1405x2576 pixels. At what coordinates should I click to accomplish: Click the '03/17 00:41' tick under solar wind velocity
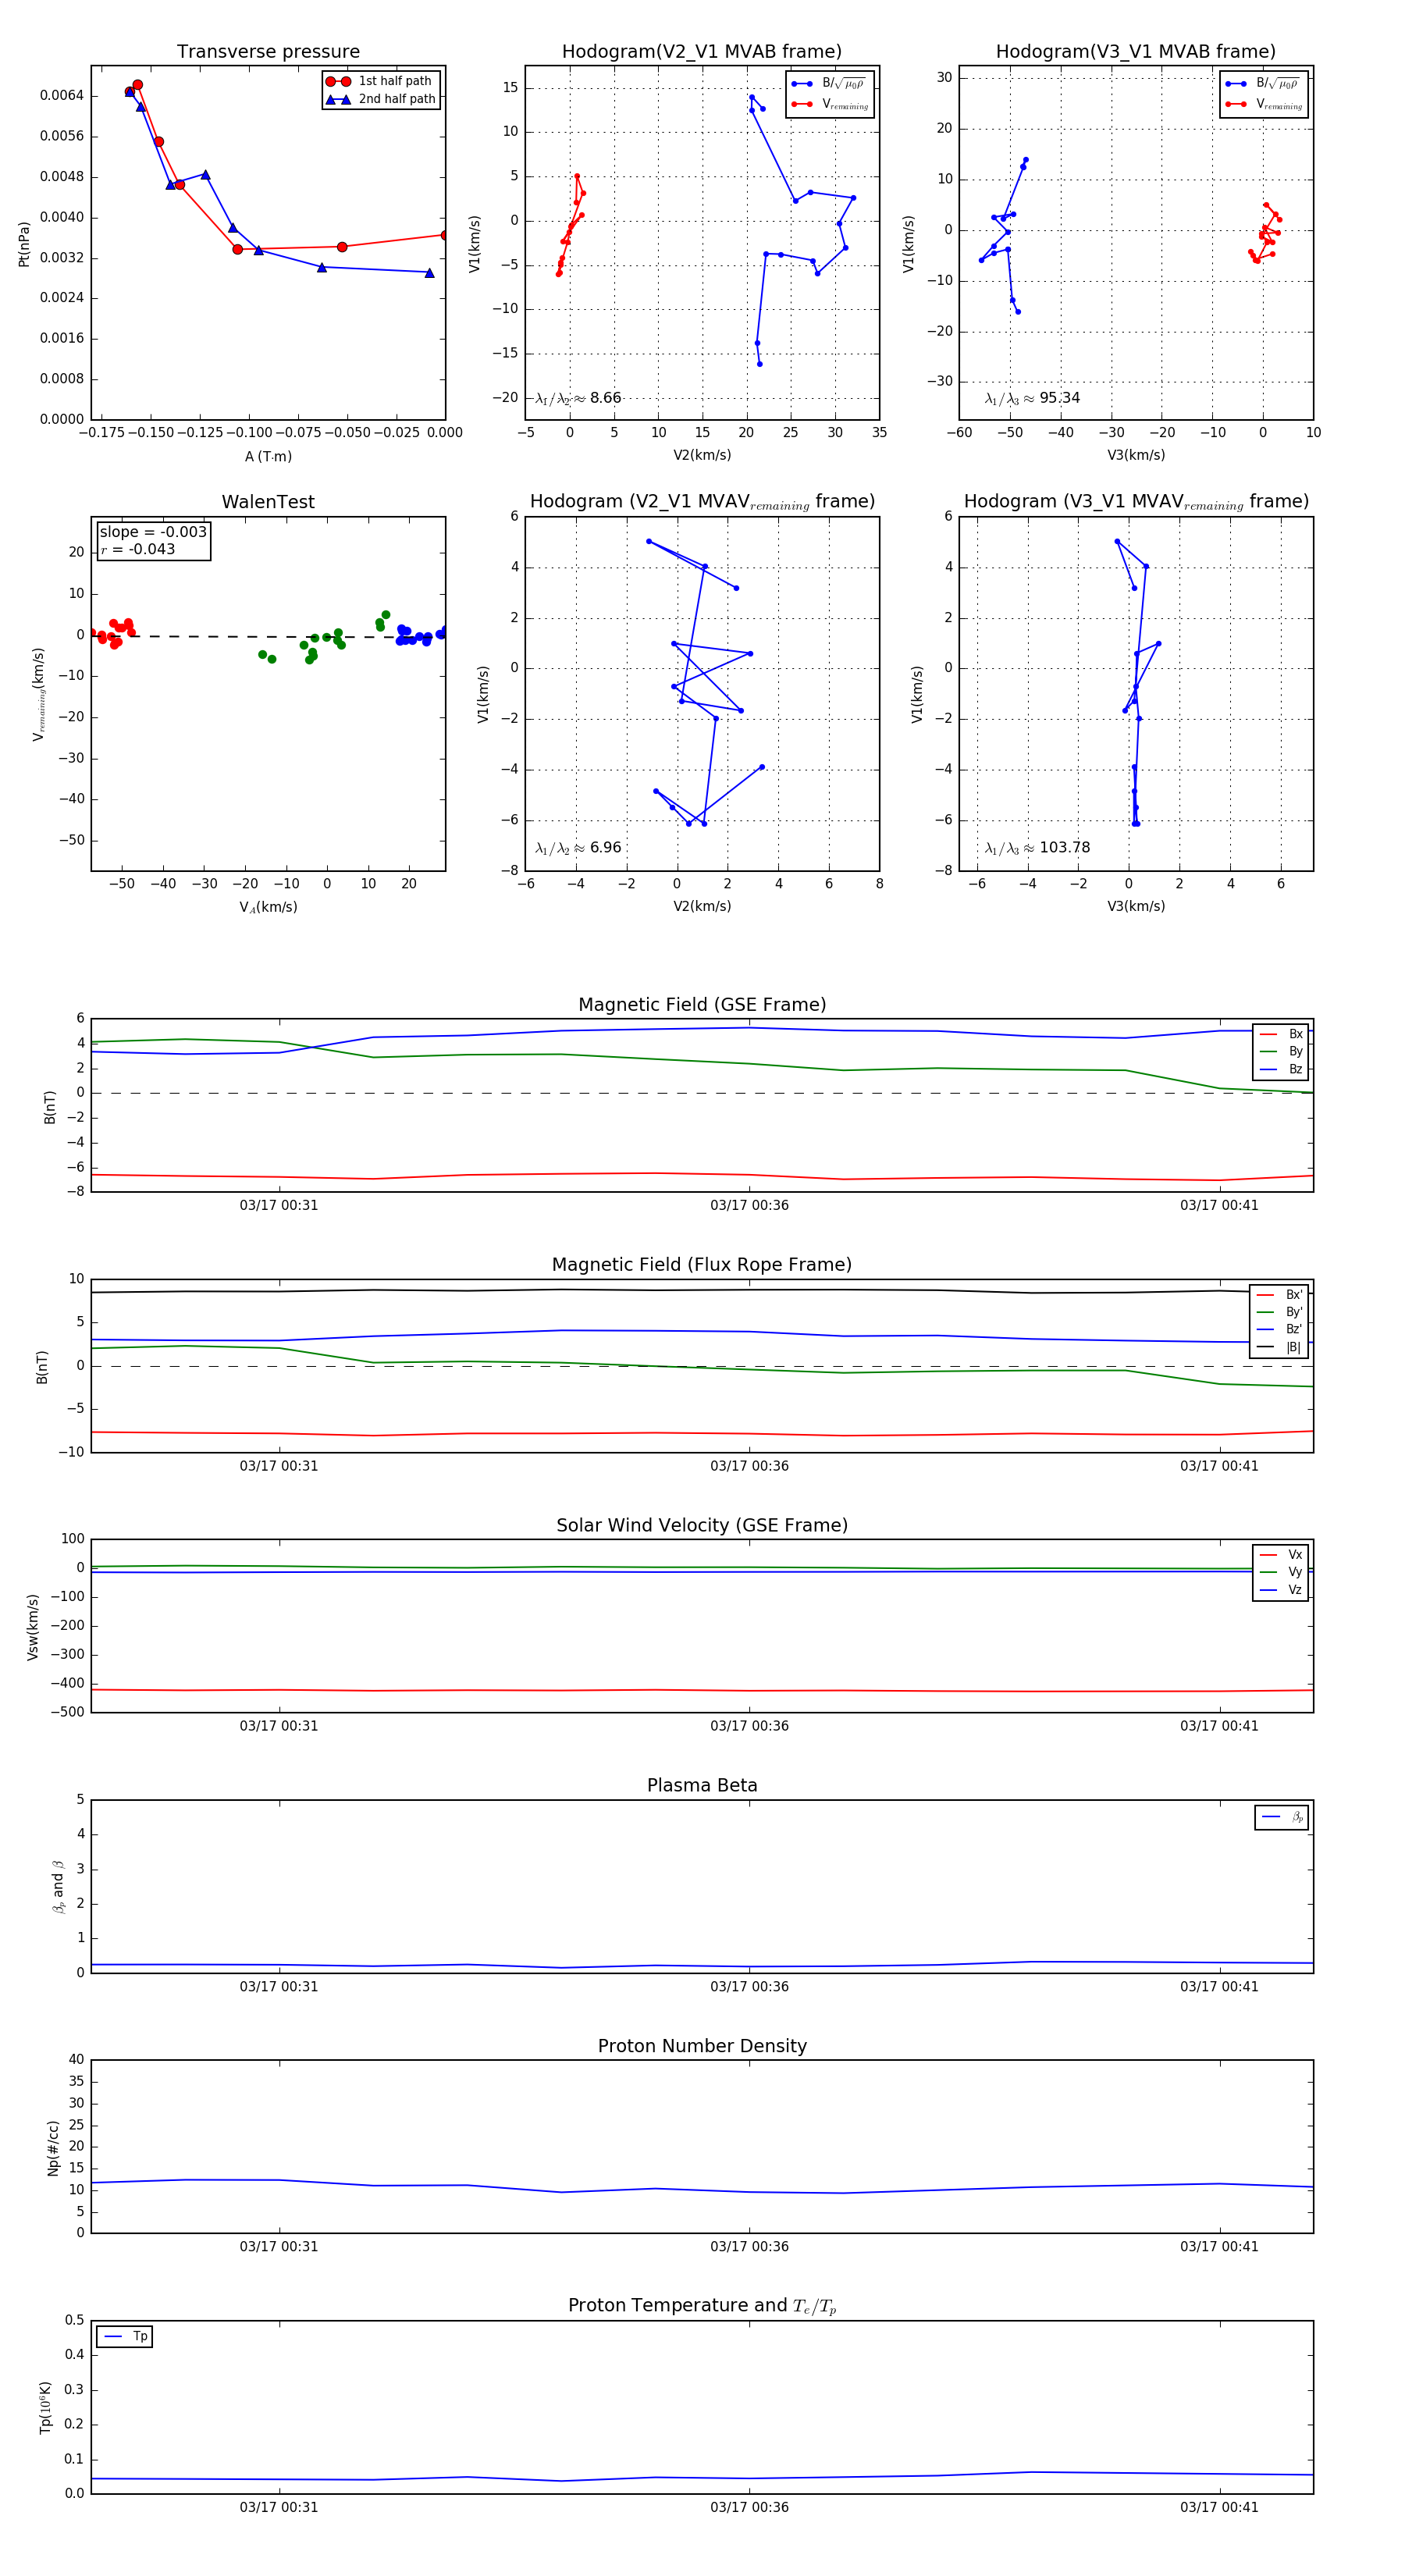1219,1726
